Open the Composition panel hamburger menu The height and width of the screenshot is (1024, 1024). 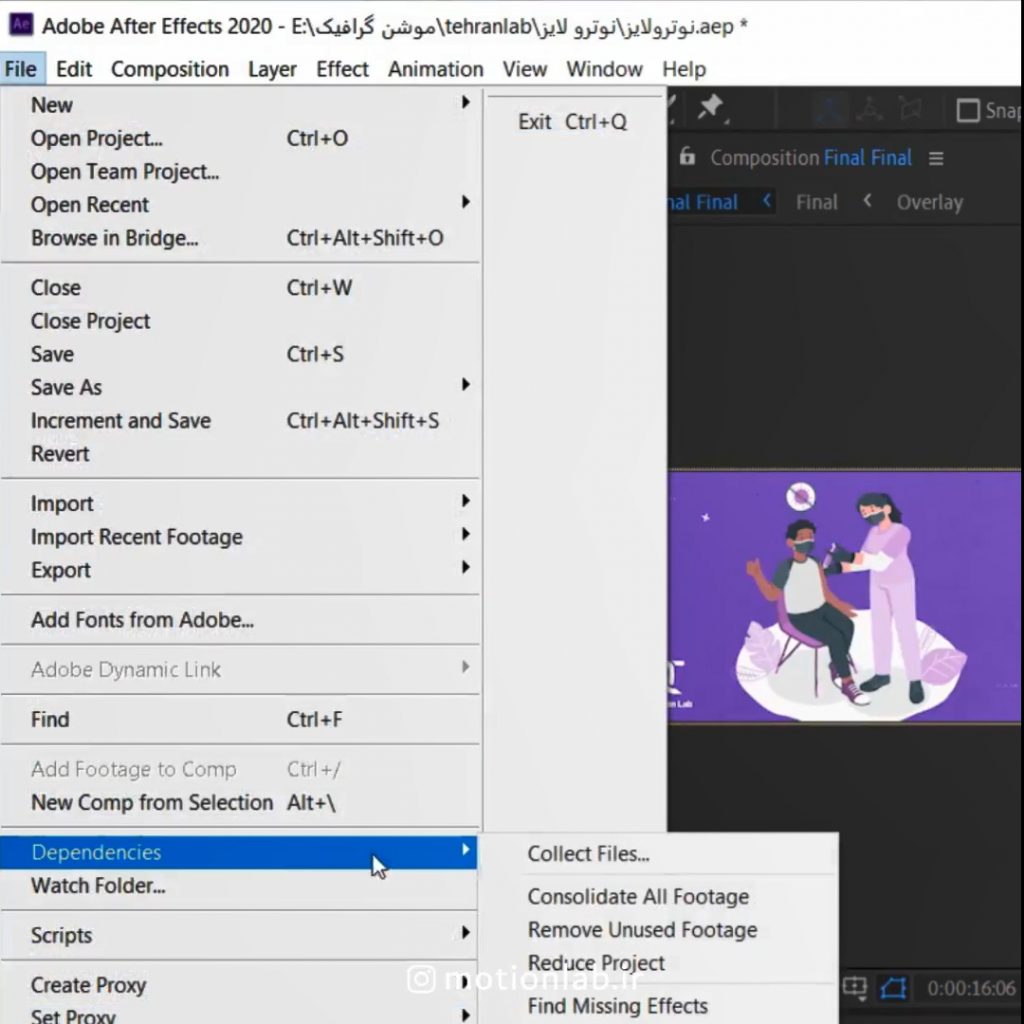pos(936,158)
